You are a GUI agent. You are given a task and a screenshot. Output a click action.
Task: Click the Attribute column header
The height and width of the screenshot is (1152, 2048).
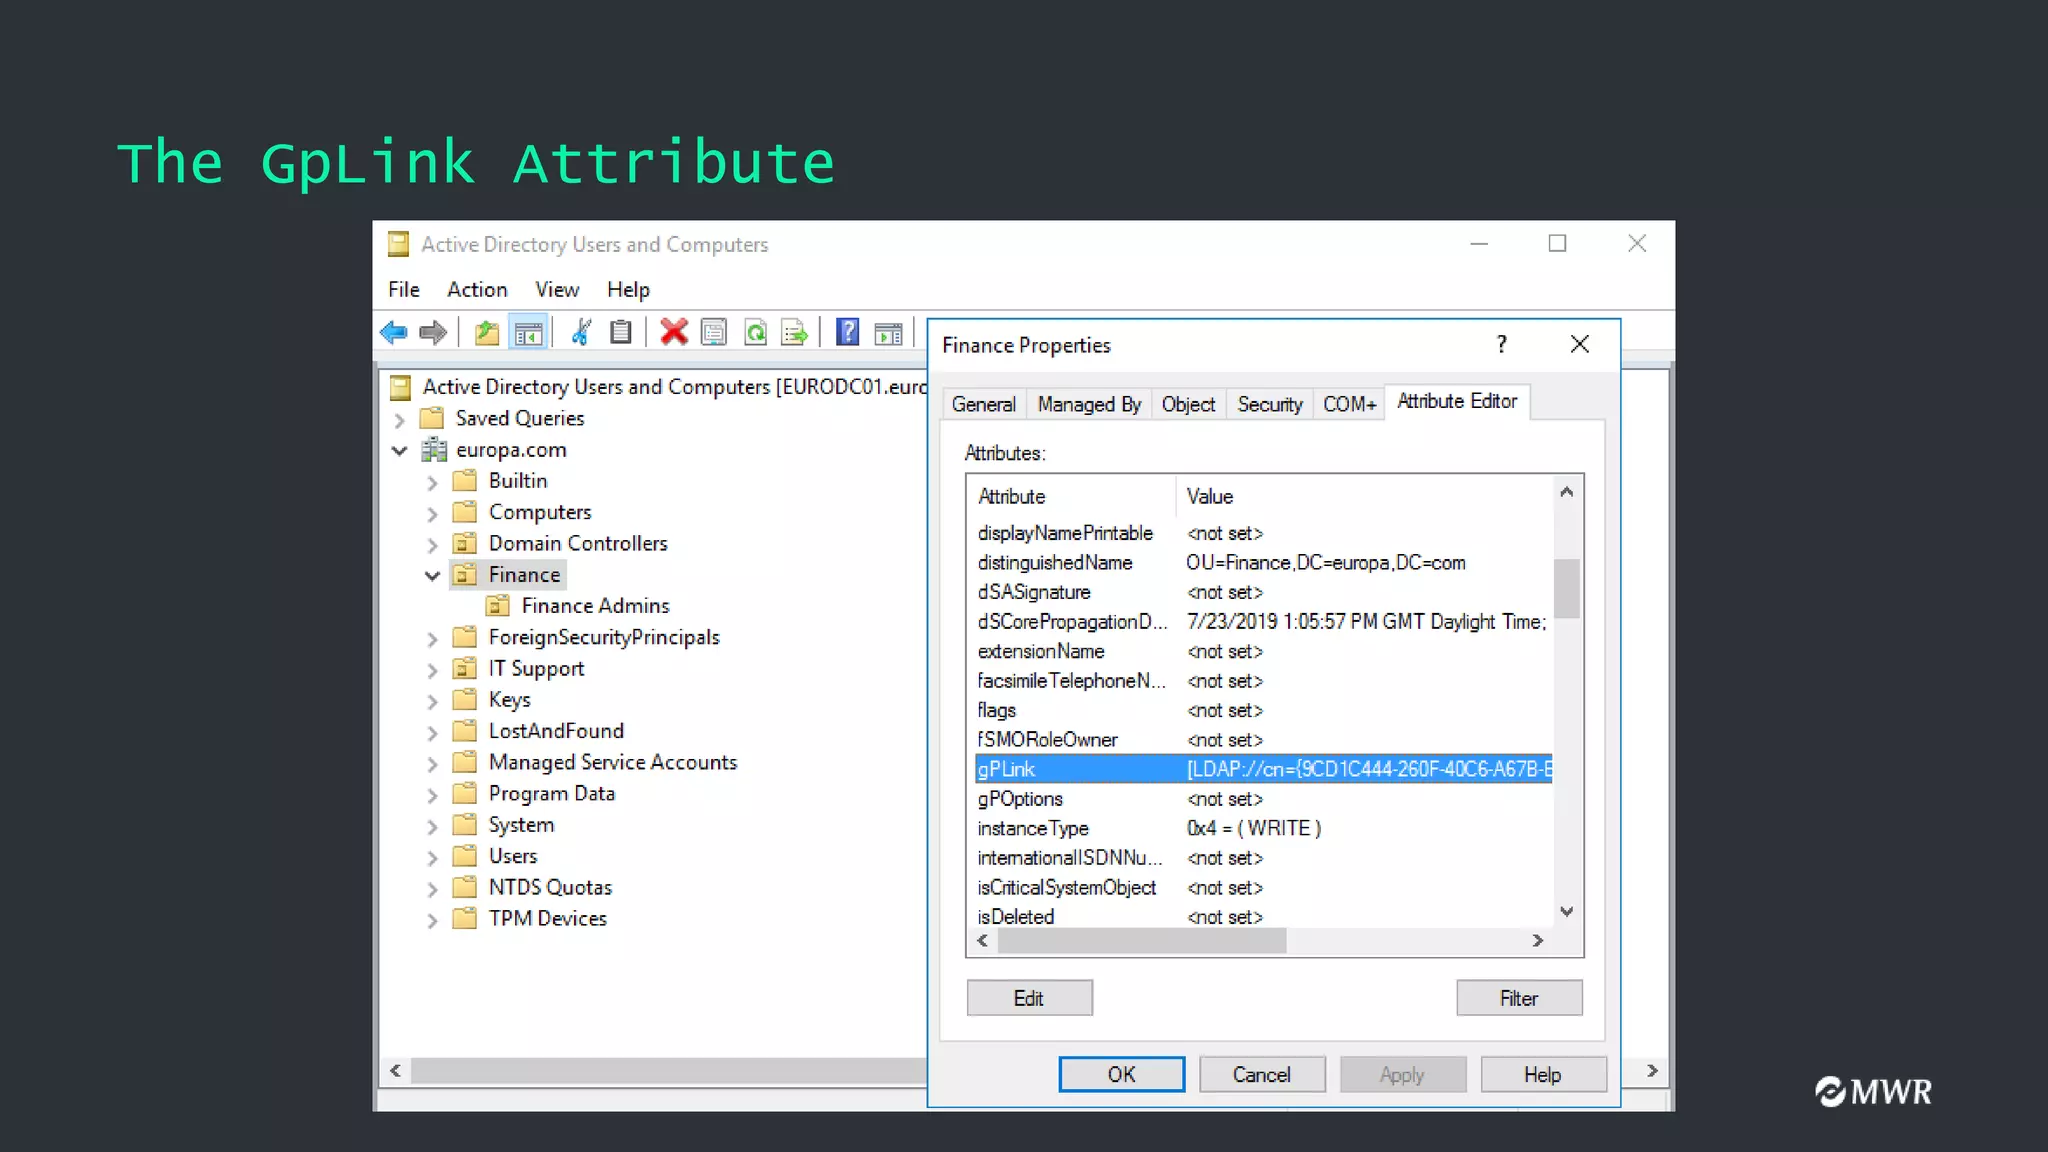[1071, 496]
